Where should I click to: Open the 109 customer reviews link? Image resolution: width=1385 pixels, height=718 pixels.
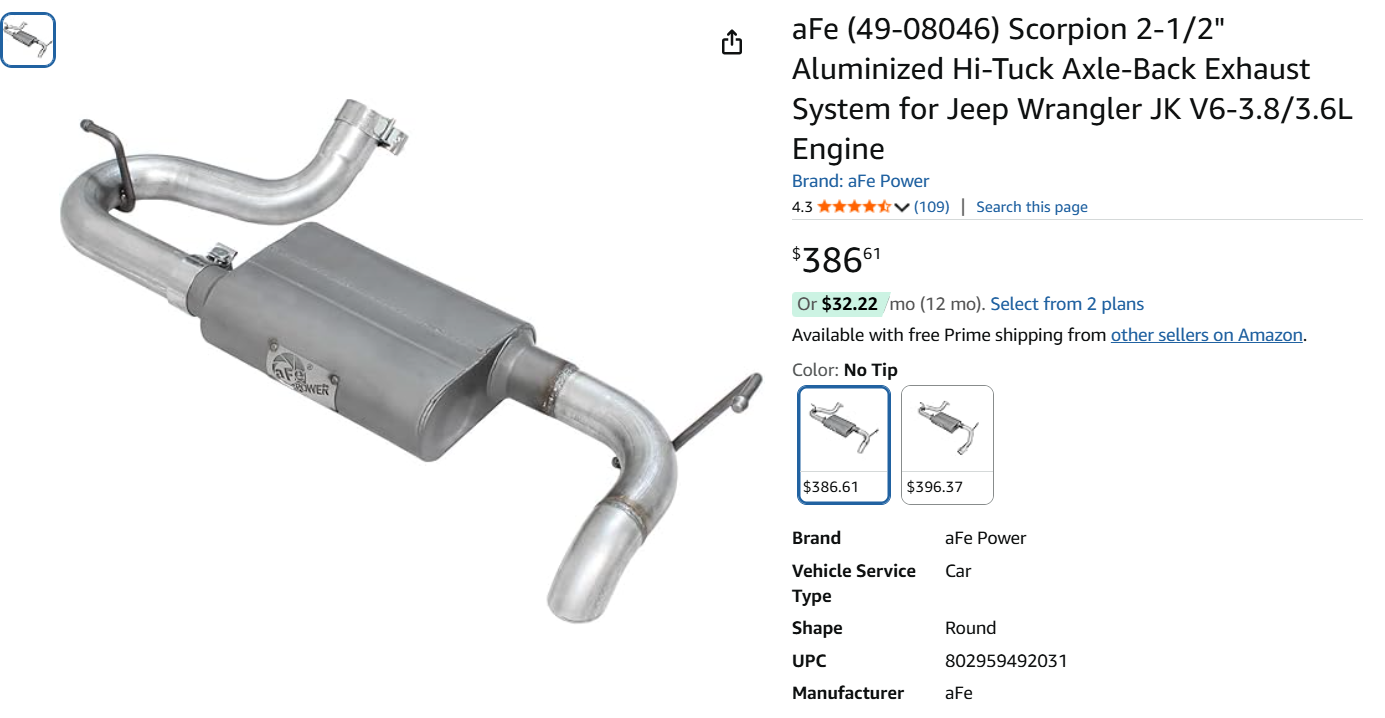point(931,207)
